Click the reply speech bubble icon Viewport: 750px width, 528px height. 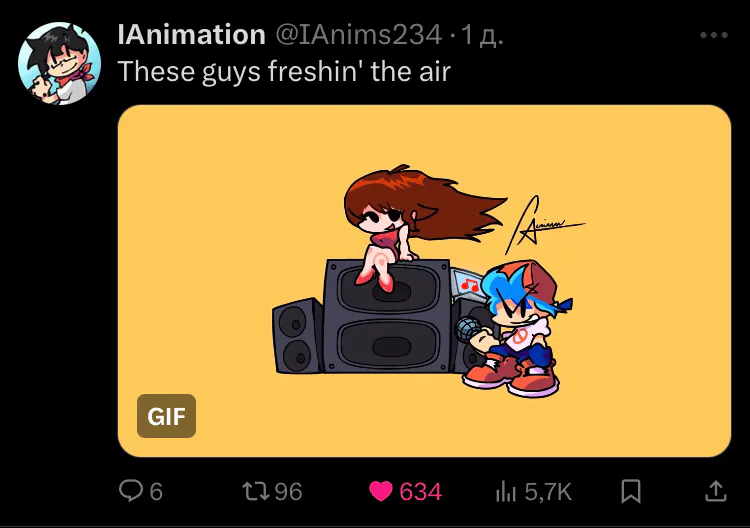click(131, 491)
